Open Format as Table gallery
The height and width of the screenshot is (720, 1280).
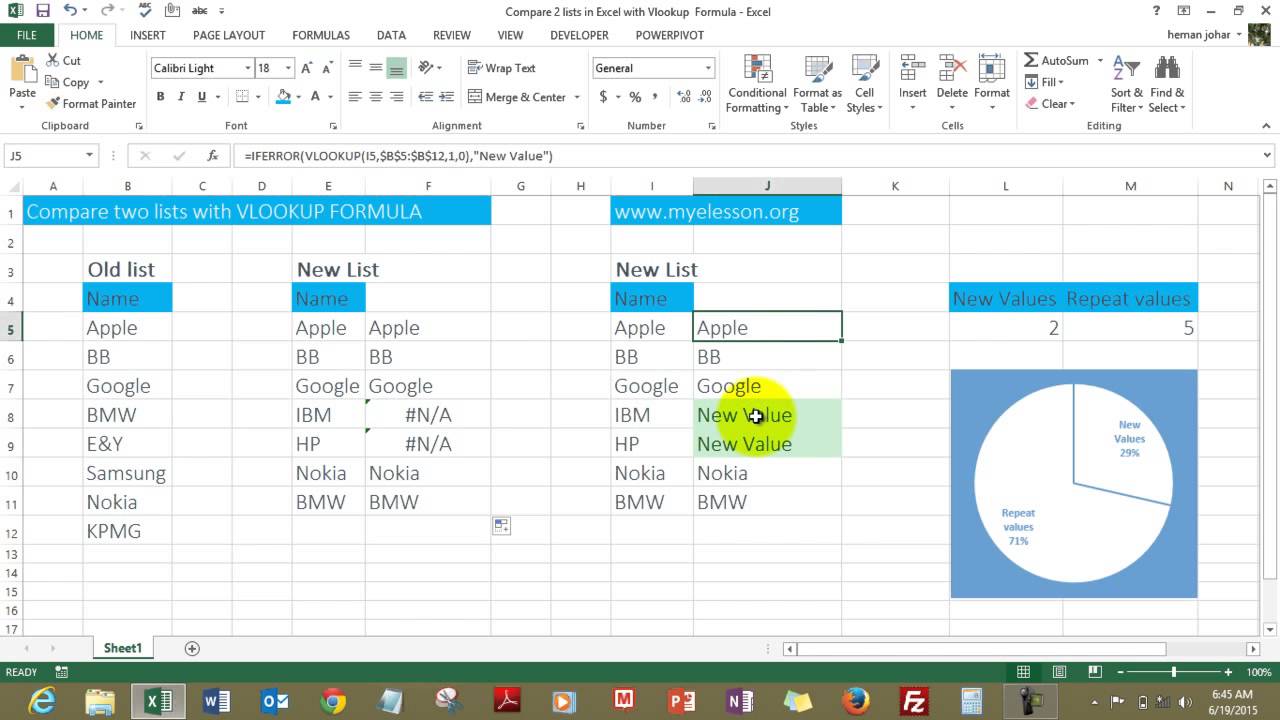click(817, 84)
